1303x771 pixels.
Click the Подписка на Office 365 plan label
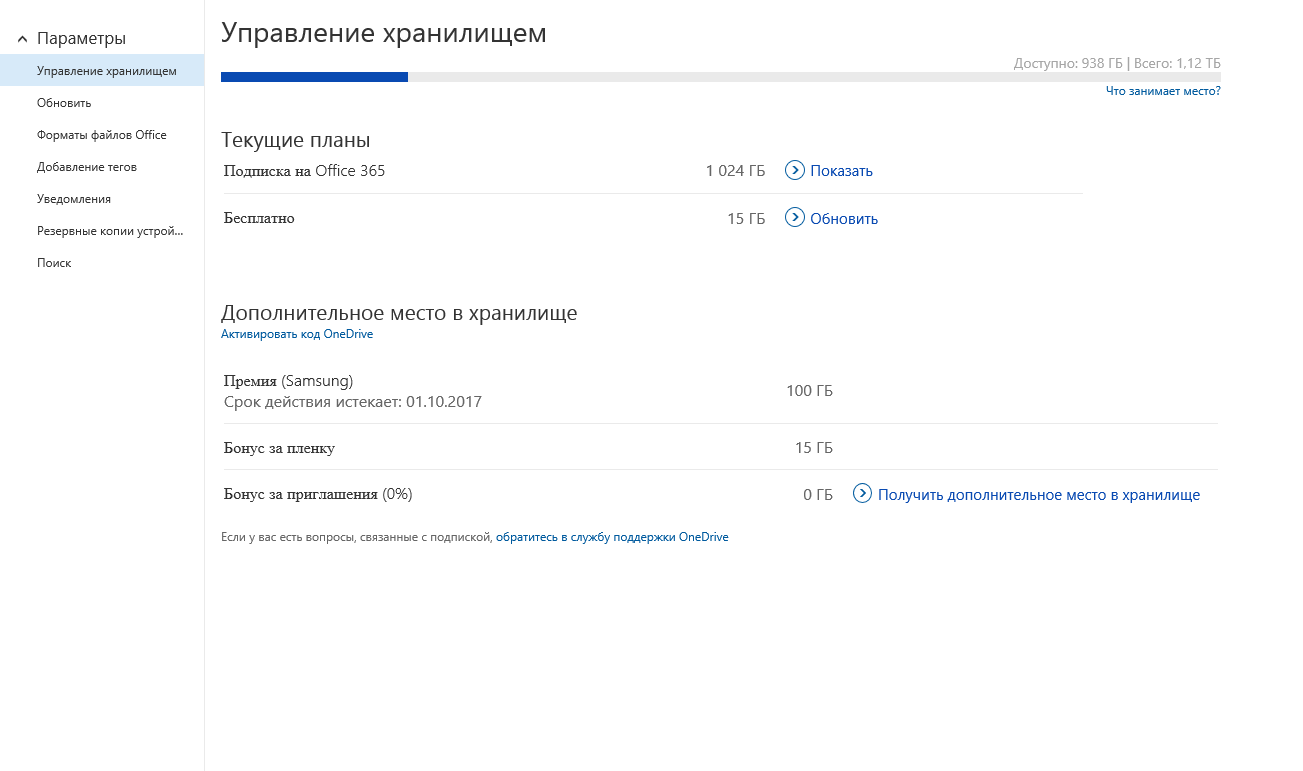[304, 171]
